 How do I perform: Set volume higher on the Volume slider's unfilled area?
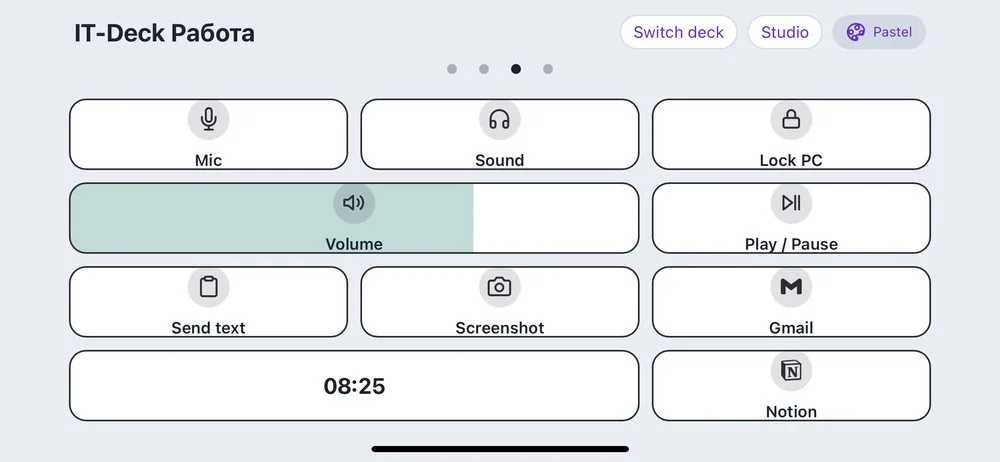pyautogui.click(x=555, y=218)
